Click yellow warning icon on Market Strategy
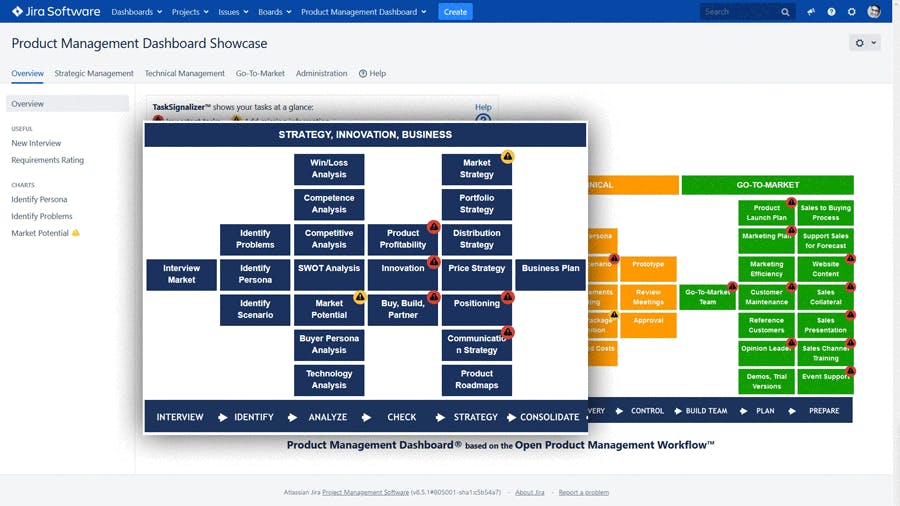 507,156
